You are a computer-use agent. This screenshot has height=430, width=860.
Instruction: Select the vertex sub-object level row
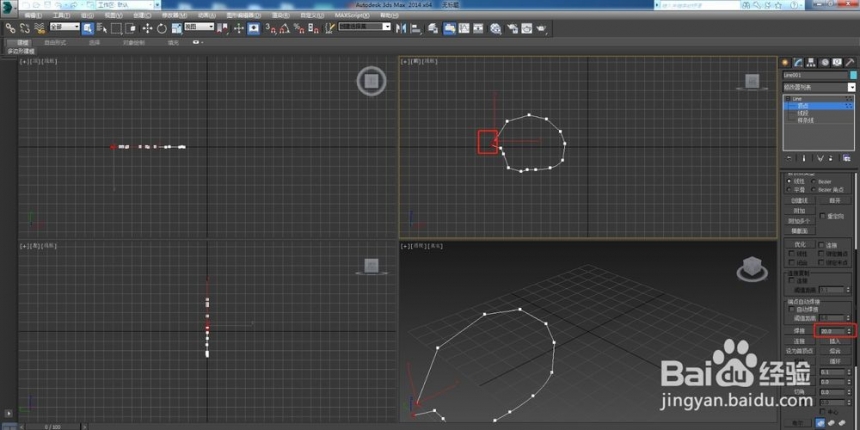[818, 106]
